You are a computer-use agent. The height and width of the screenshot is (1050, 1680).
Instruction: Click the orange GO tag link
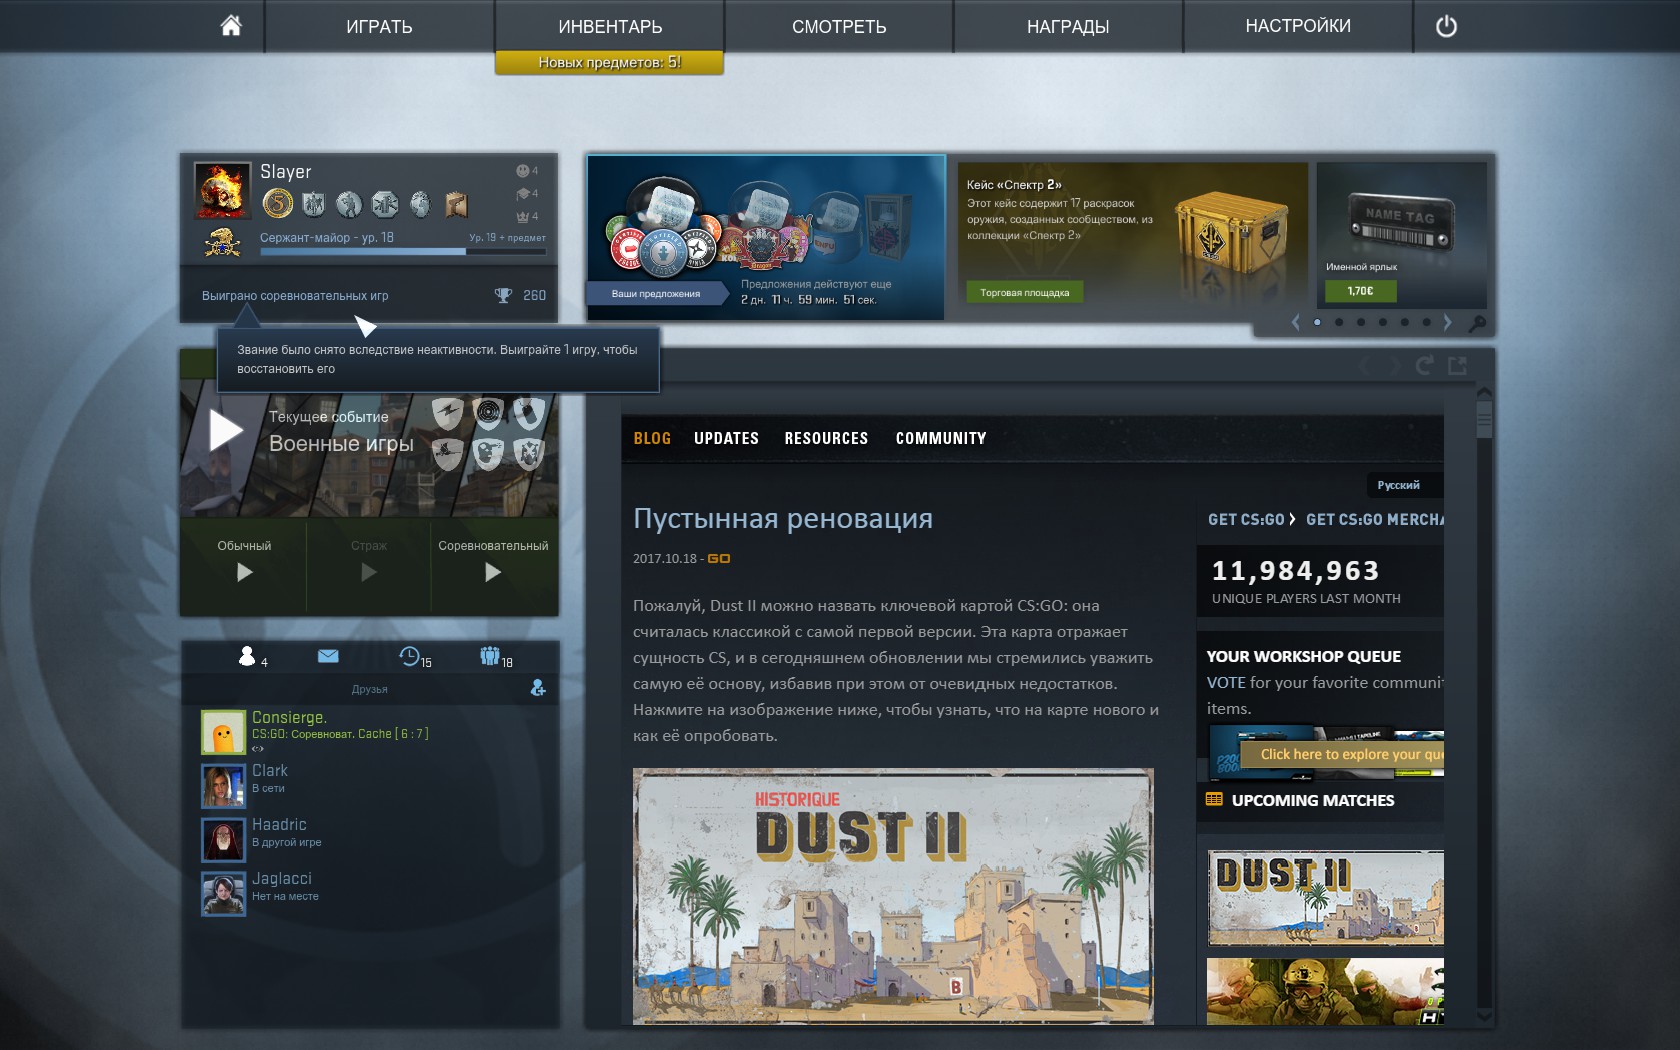(x=719, y=559)
